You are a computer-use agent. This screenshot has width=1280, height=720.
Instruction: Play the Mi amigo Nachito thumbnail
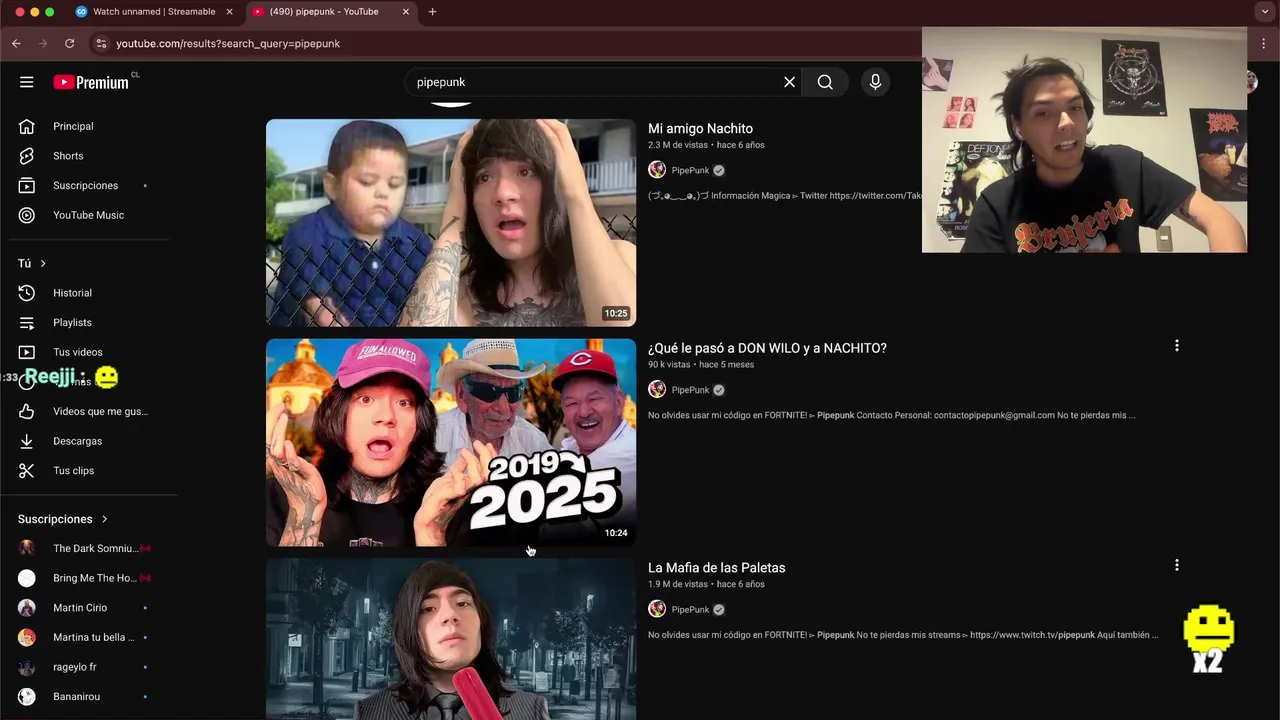[x=451, y=223]
